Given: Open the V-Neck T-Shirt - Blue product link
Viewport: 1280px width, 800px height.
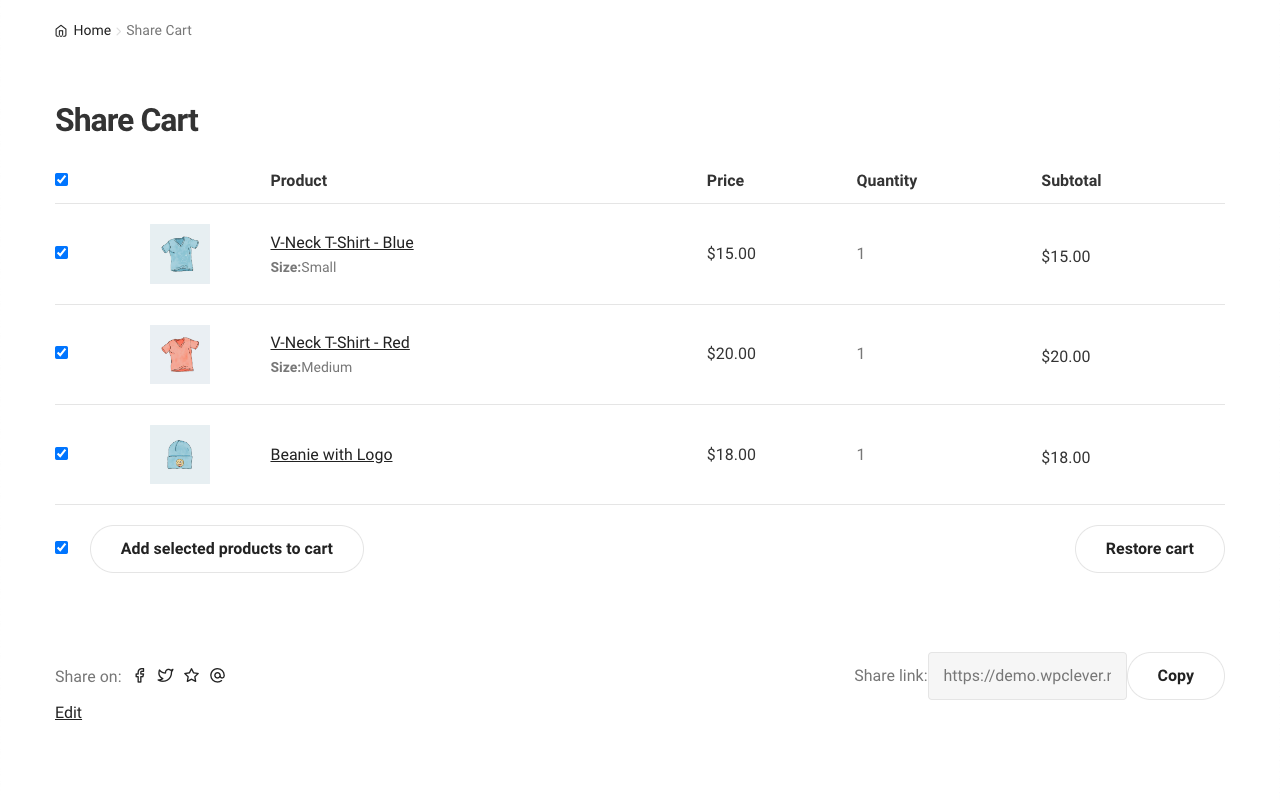Looking at the screenshot, I should coord(342,243).
